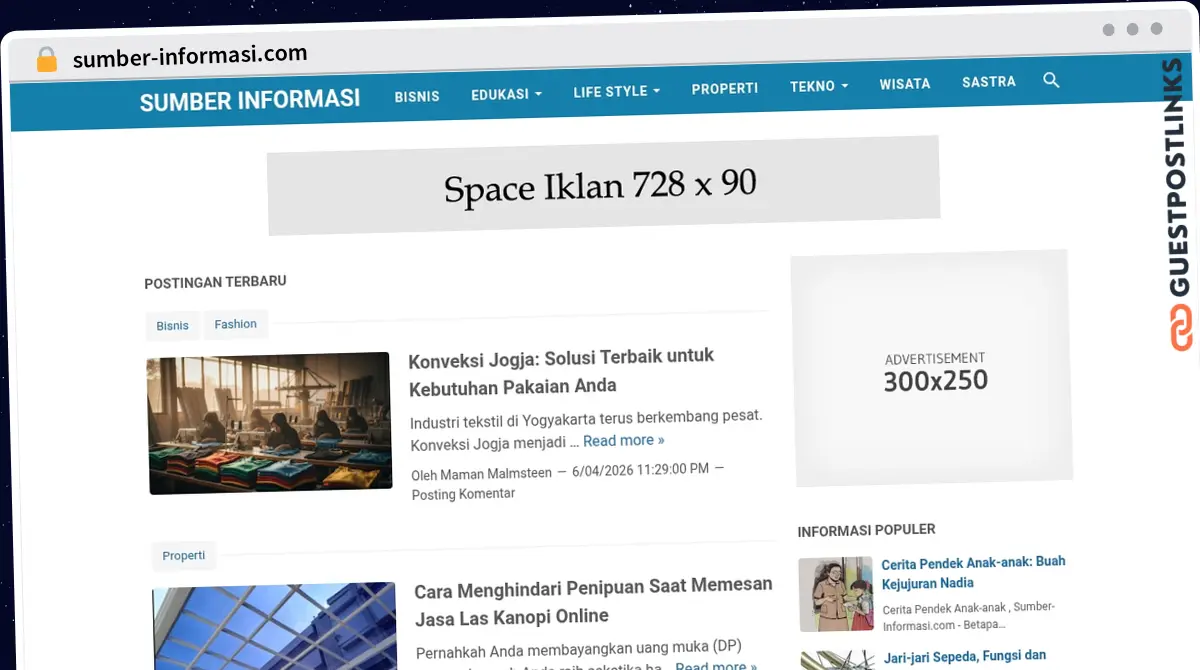Image resolution: width=1200 pixels, height=670 pixels.
Task: Click the Space Iklan 728 x 90 banner
Action: [x=603, y=185]
